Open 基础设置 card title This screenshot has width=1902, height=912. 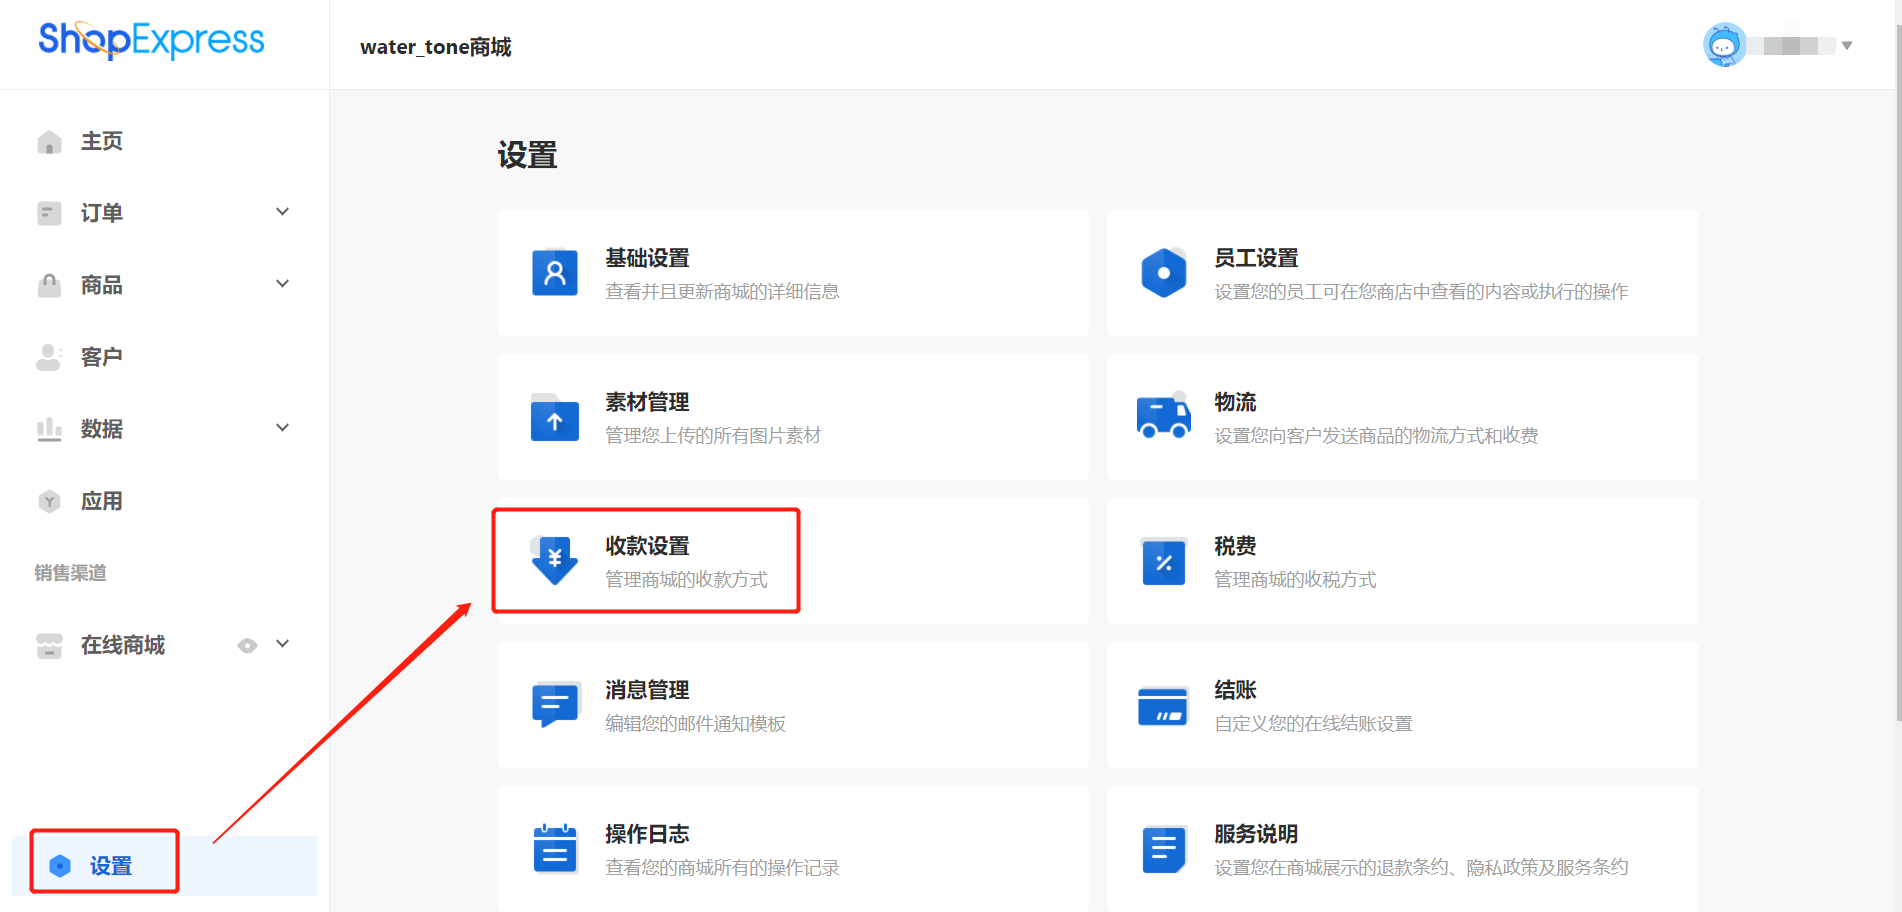[647, 258]
